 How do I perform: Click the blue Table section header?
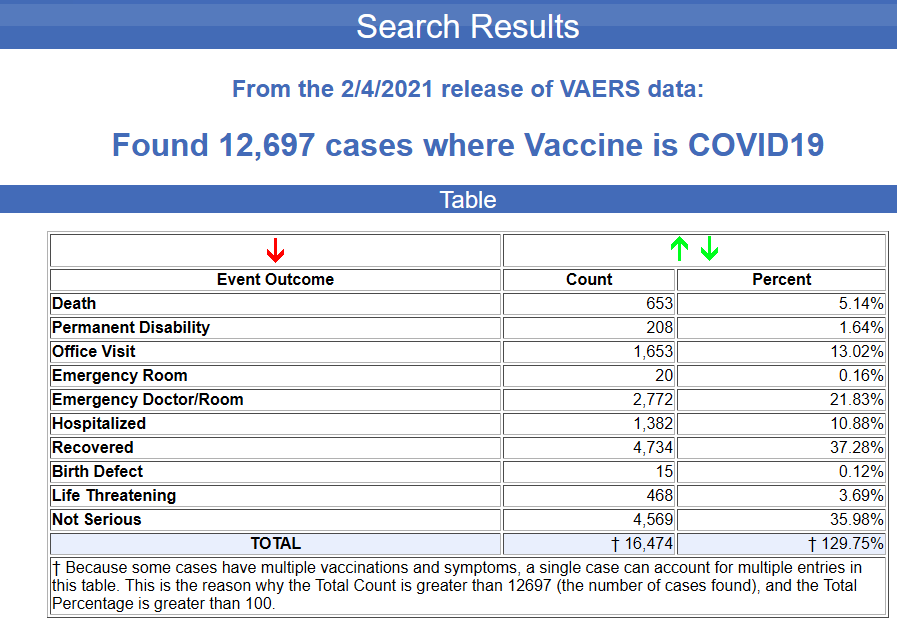click(467, 200)
